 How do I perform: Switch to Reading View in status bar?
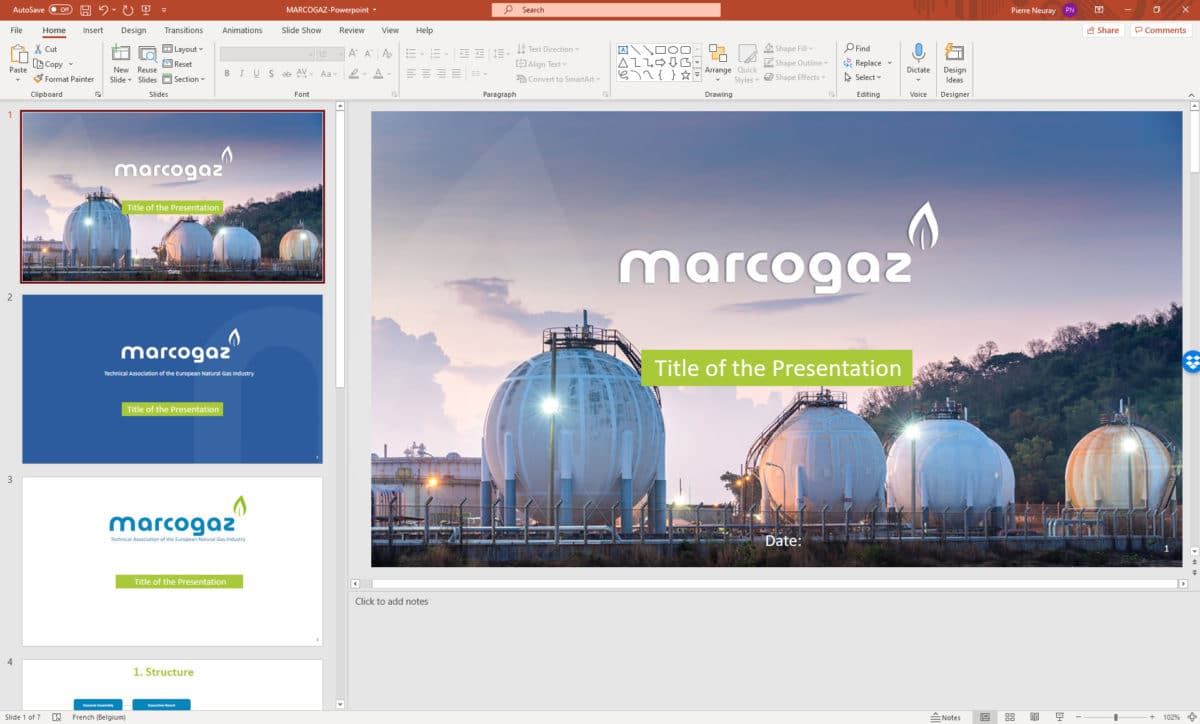[1033, 717]
